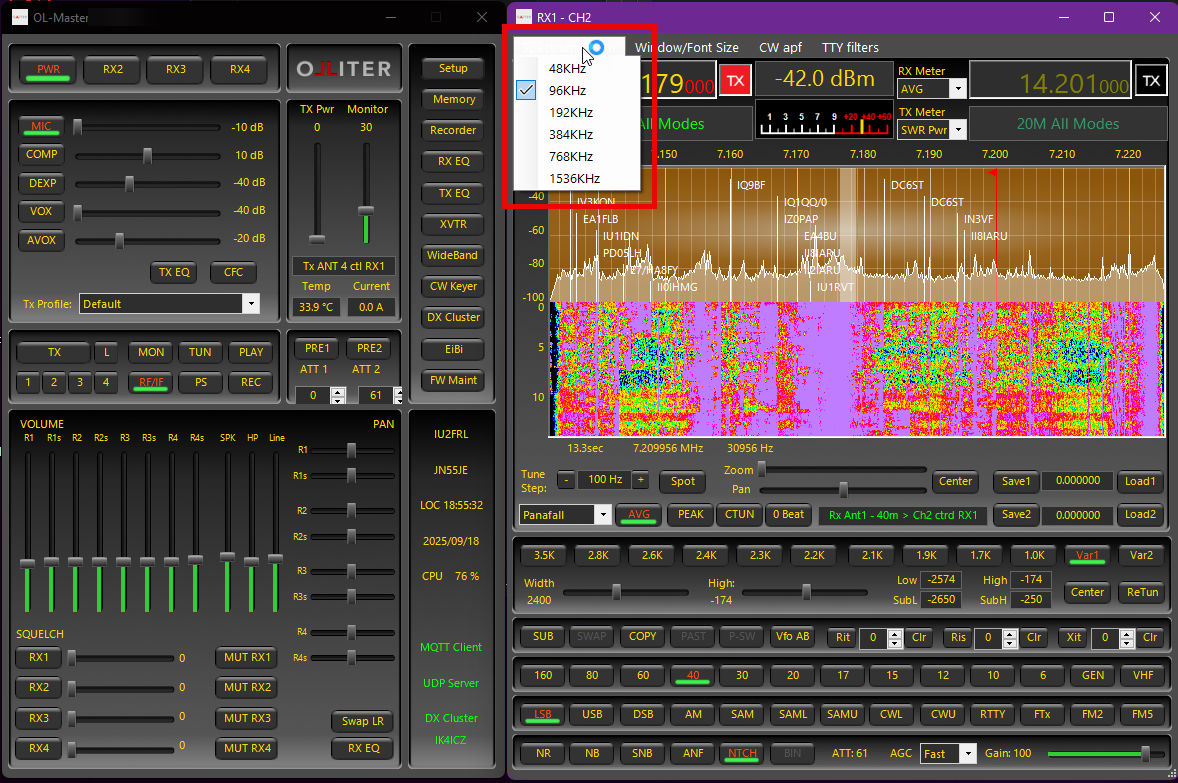Toggle the NB noise blanker

pos(591,753)
